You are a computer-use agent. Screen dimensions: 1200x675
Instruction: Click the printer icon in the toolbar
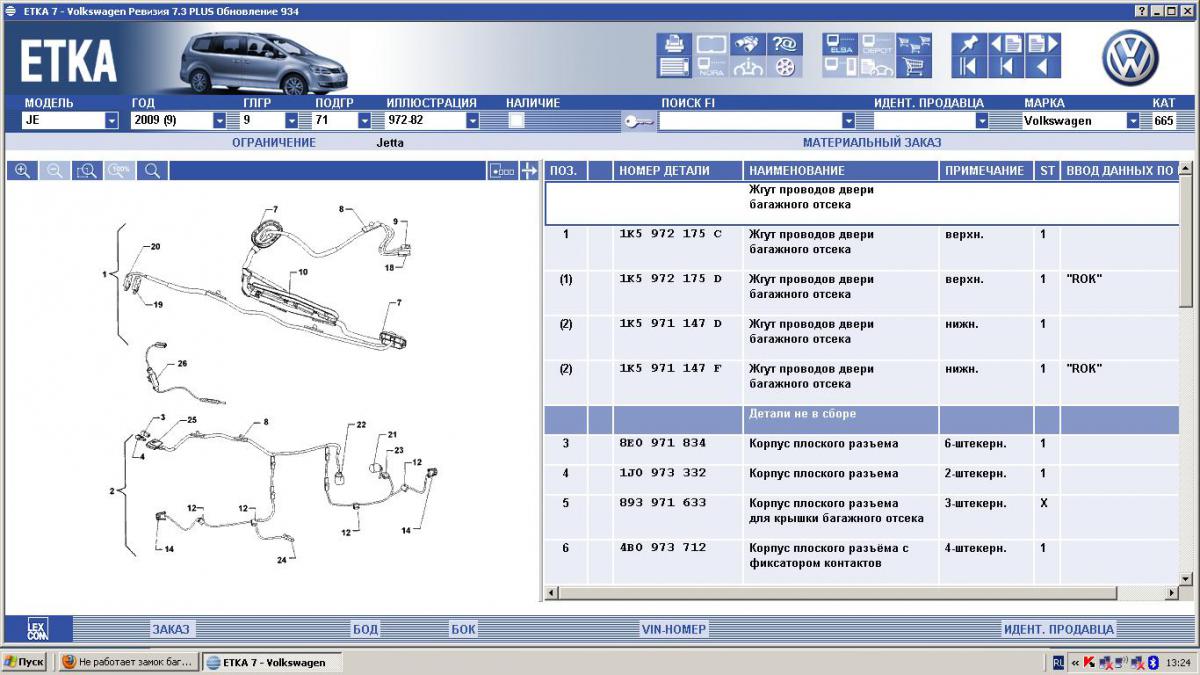tap(674, 44)
